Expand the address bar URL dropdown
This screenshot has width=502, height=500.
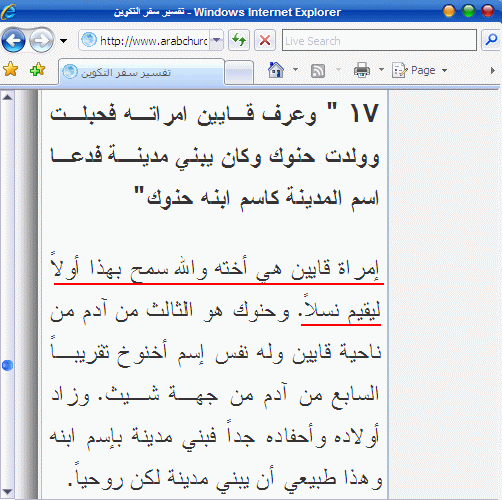[217, 40]
